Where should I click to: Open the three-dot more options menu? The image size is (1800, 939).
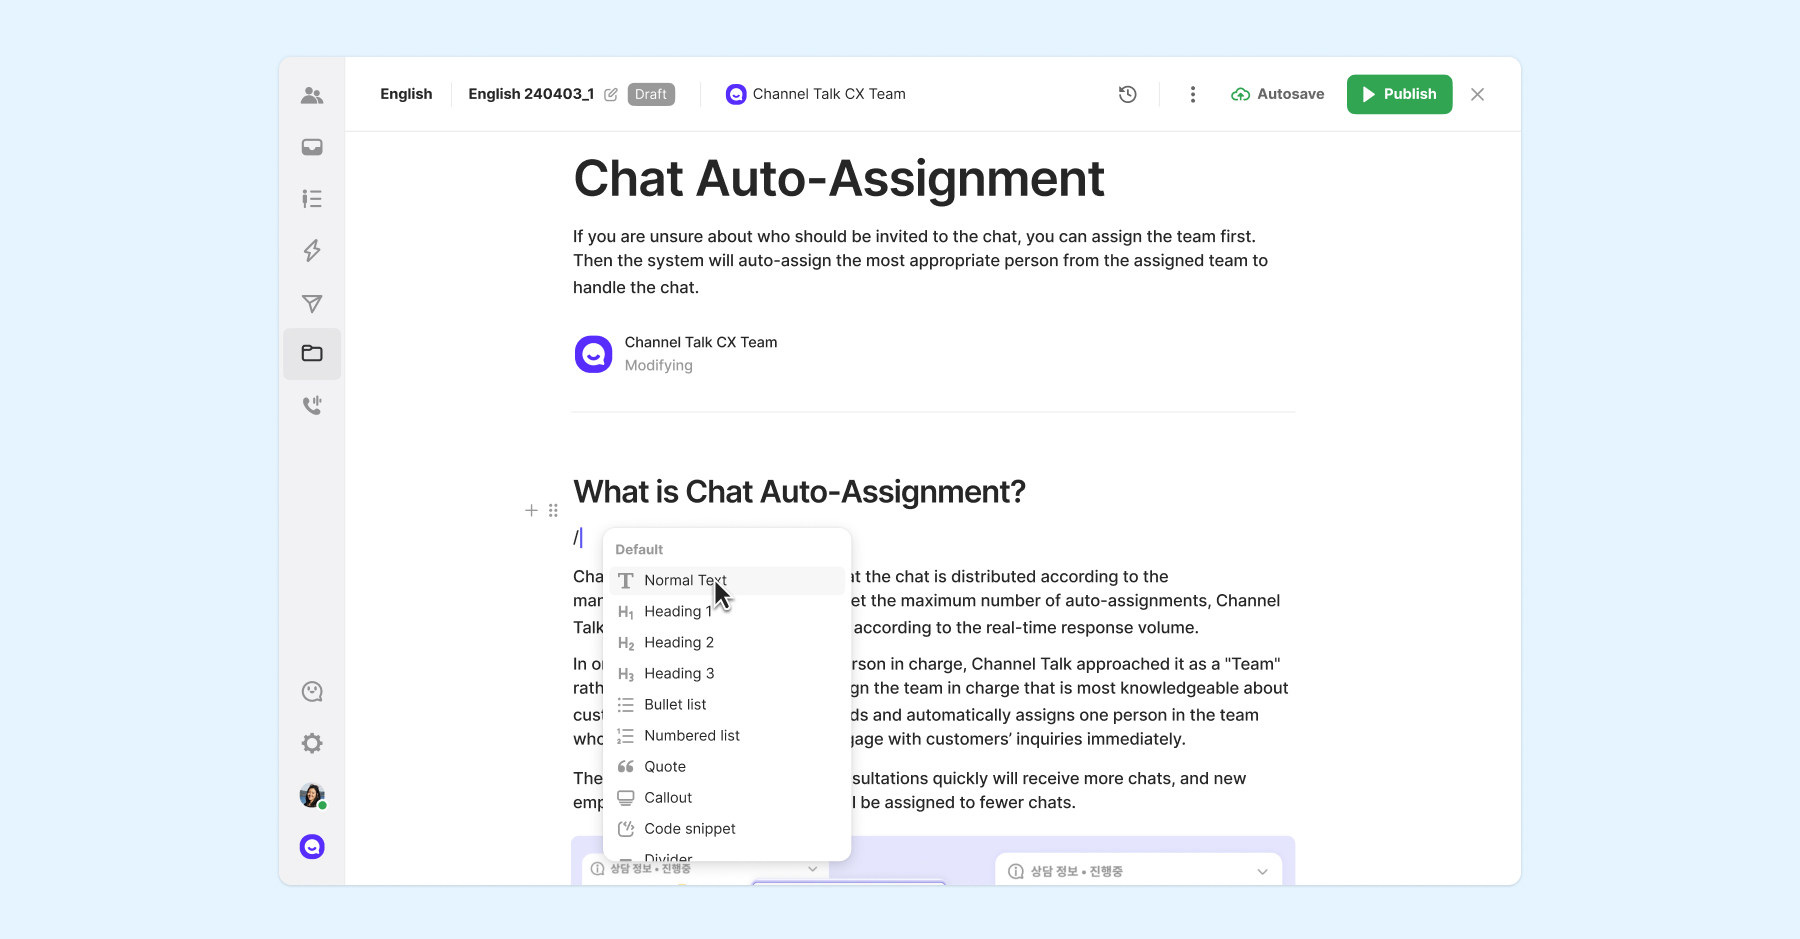[1192, 94]
